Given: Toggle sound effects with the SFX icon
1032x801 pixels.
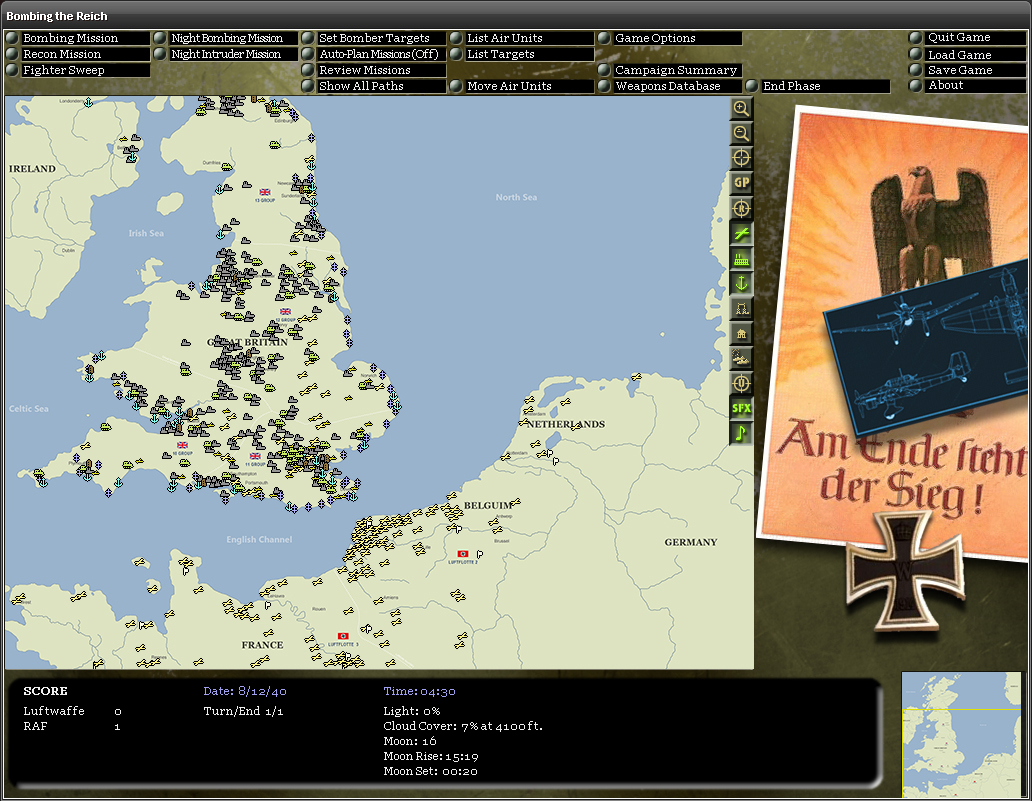Looking at the screenshot, I should 741,409.
